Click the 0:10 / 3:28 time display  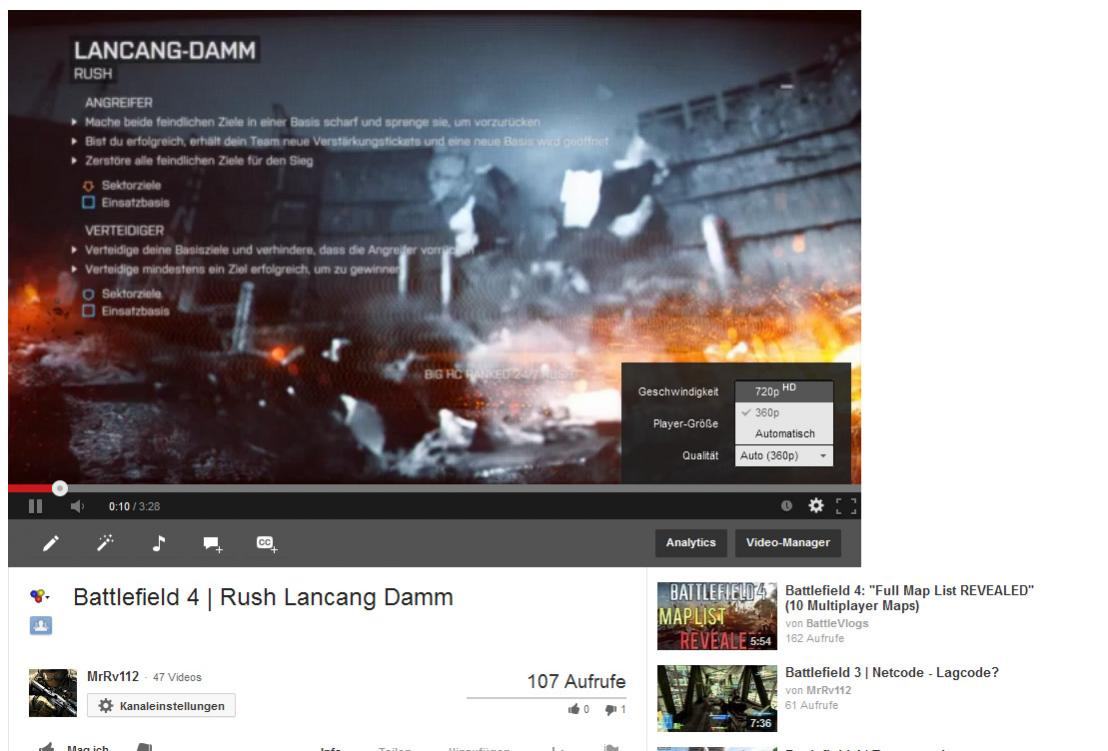pos(134,507)
